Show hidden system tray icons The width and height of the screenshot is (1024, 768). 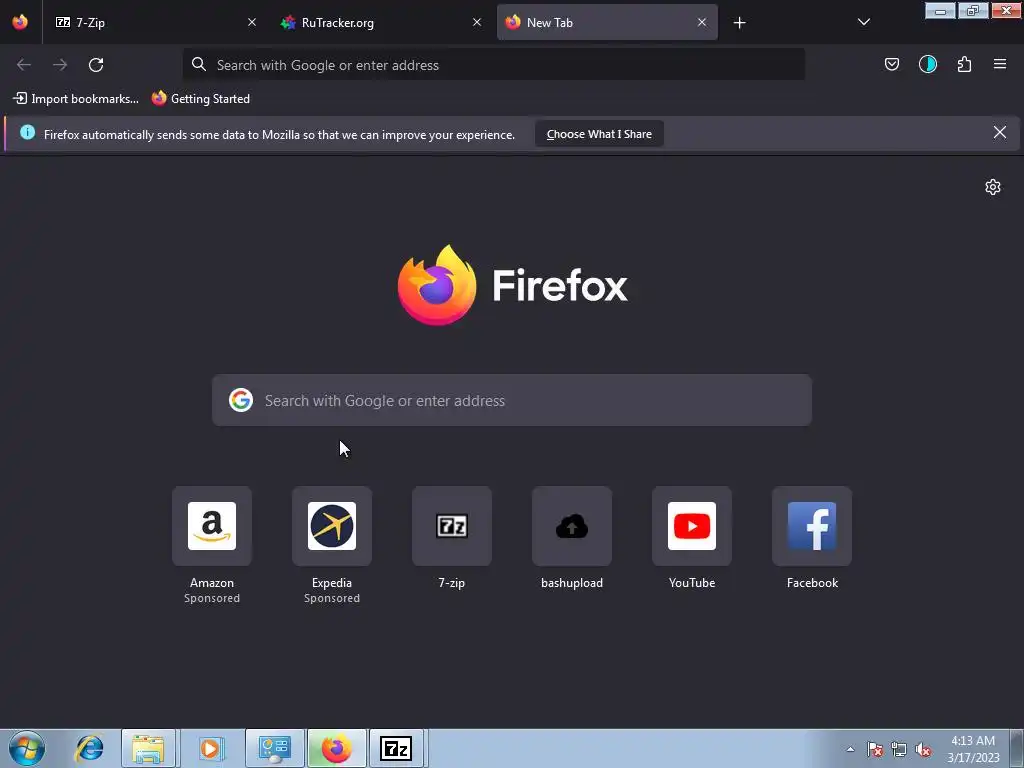[x=850, y=749]
